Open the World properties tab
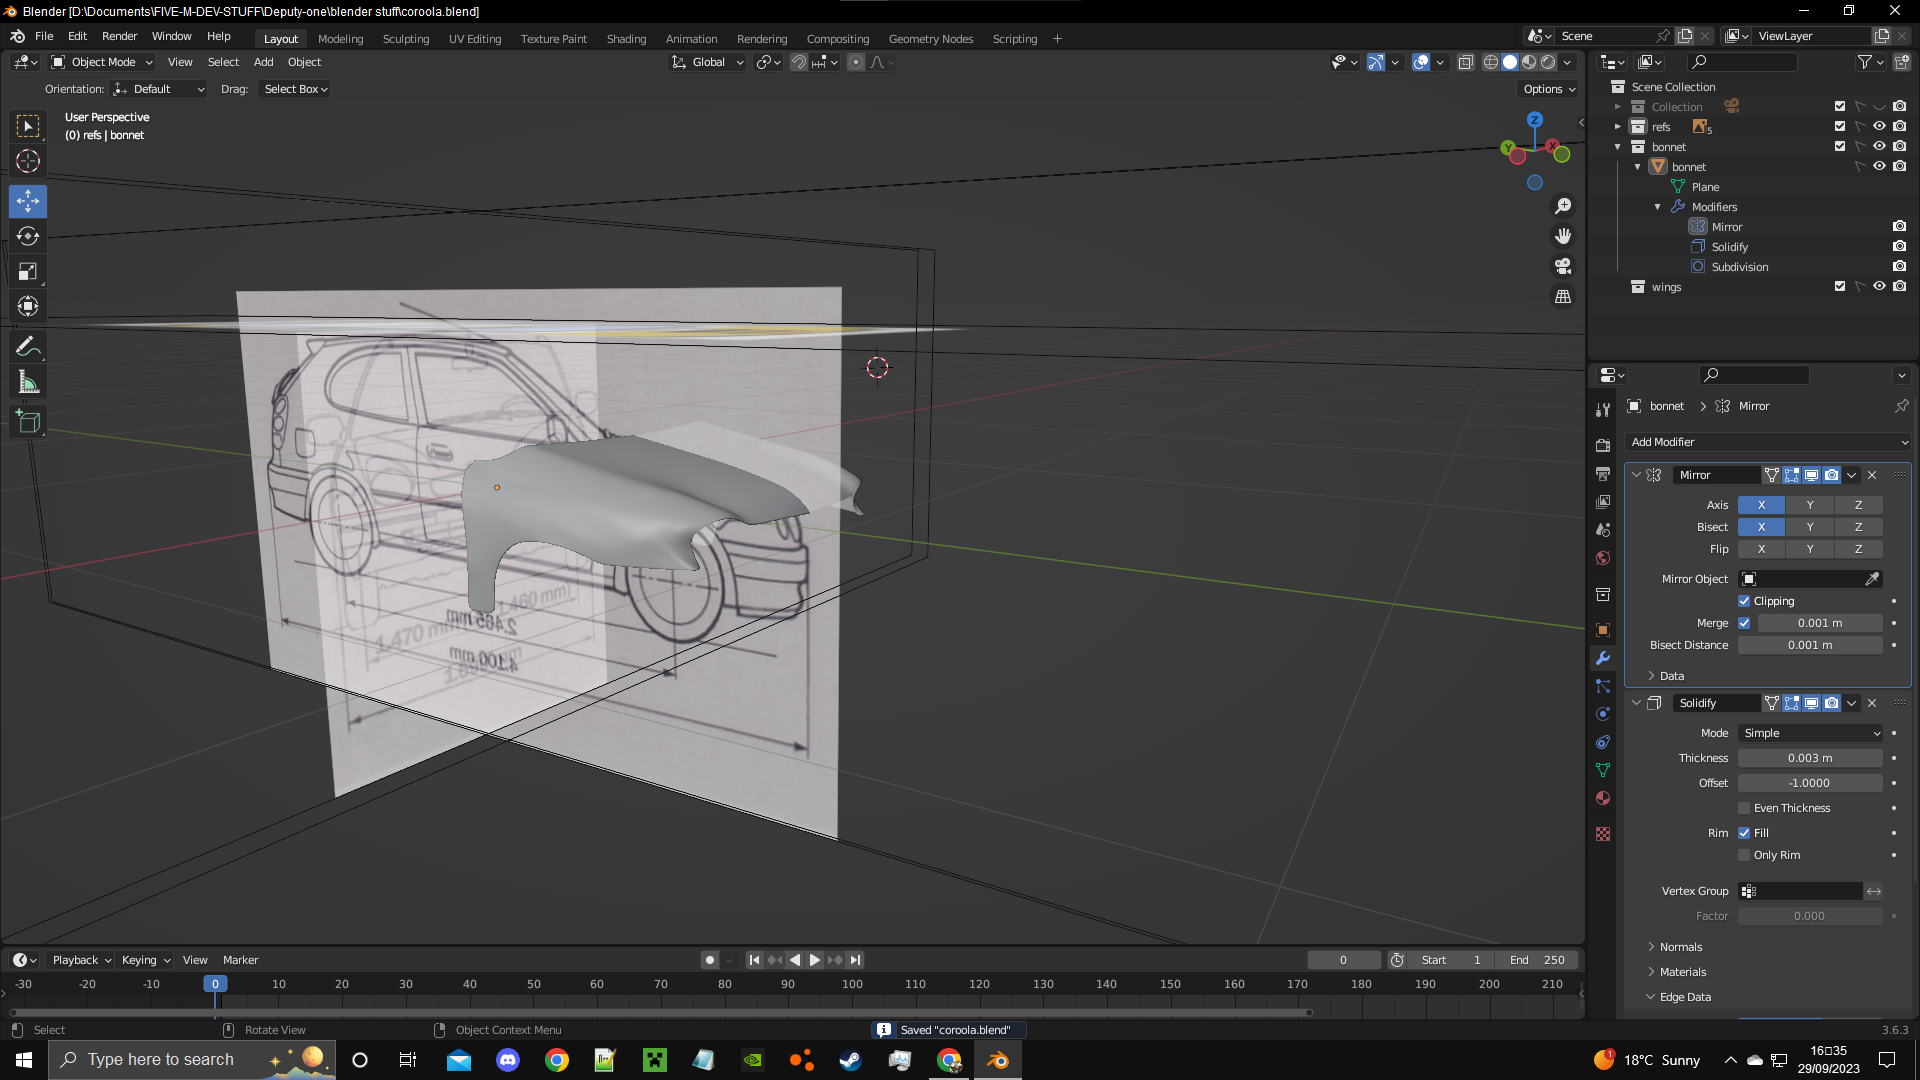The width and height of the screenshot is (1920, 1080). [1603, 558]
